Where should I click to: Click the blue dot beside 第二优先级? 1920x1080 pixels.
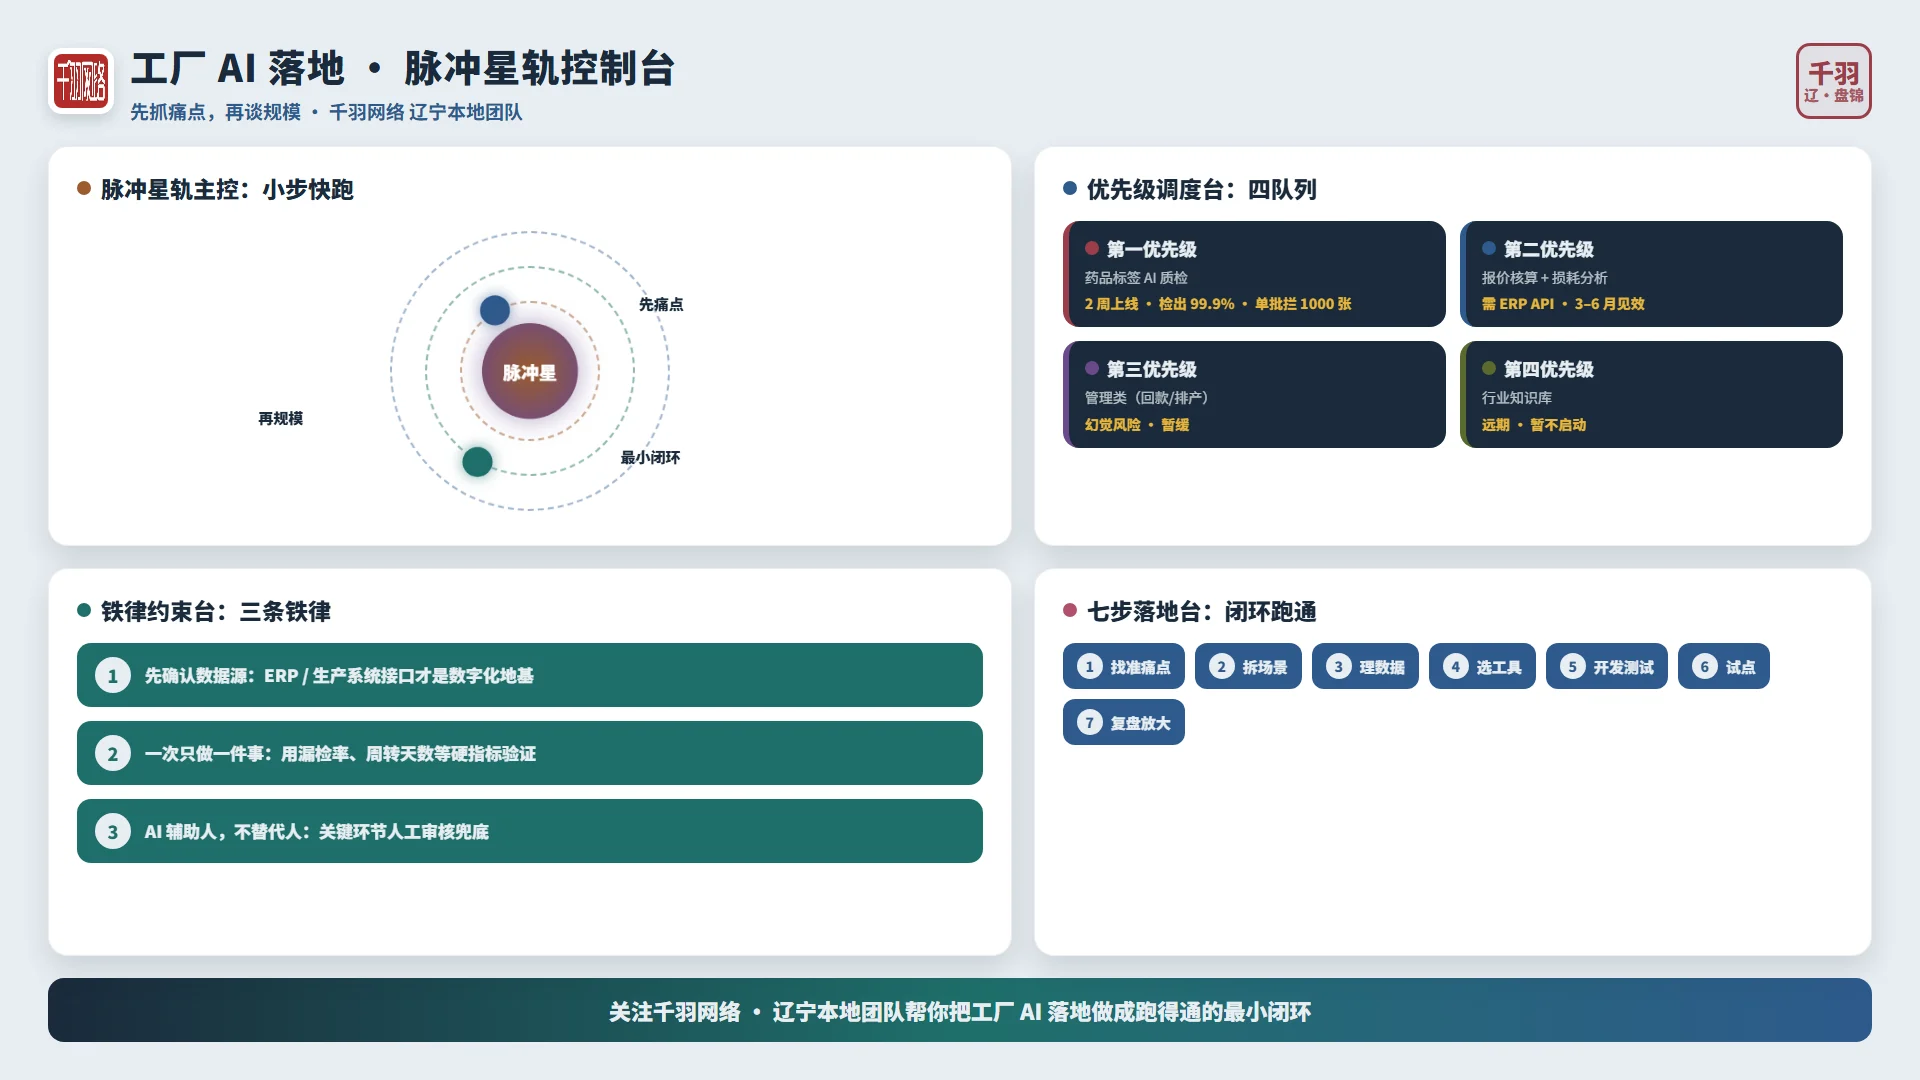[1489, 248]
